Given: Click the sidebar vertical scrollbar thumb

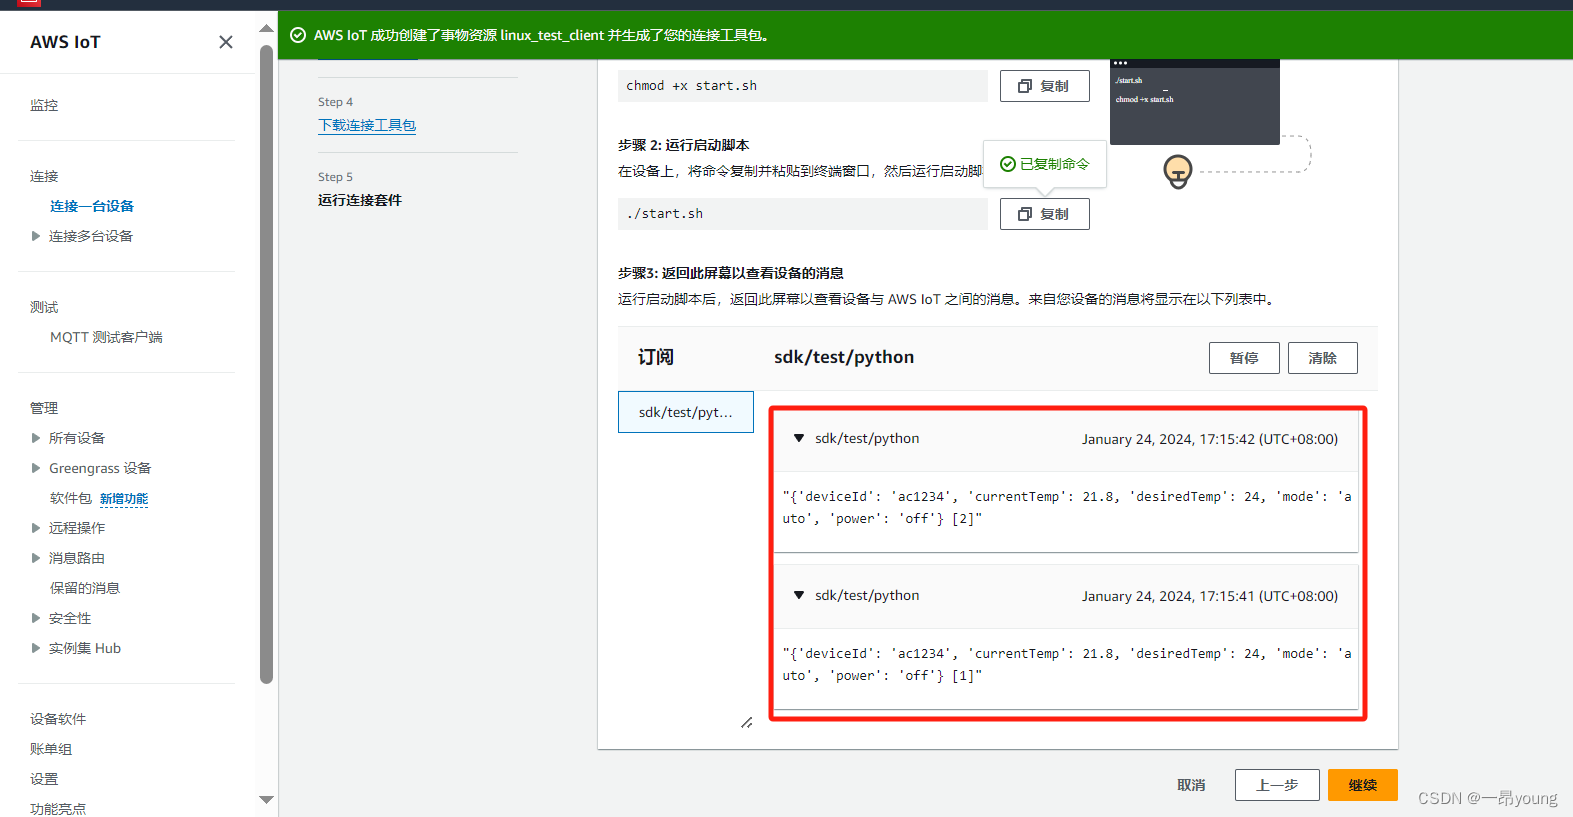Looking at the screenshot, I should click(266, 365).
